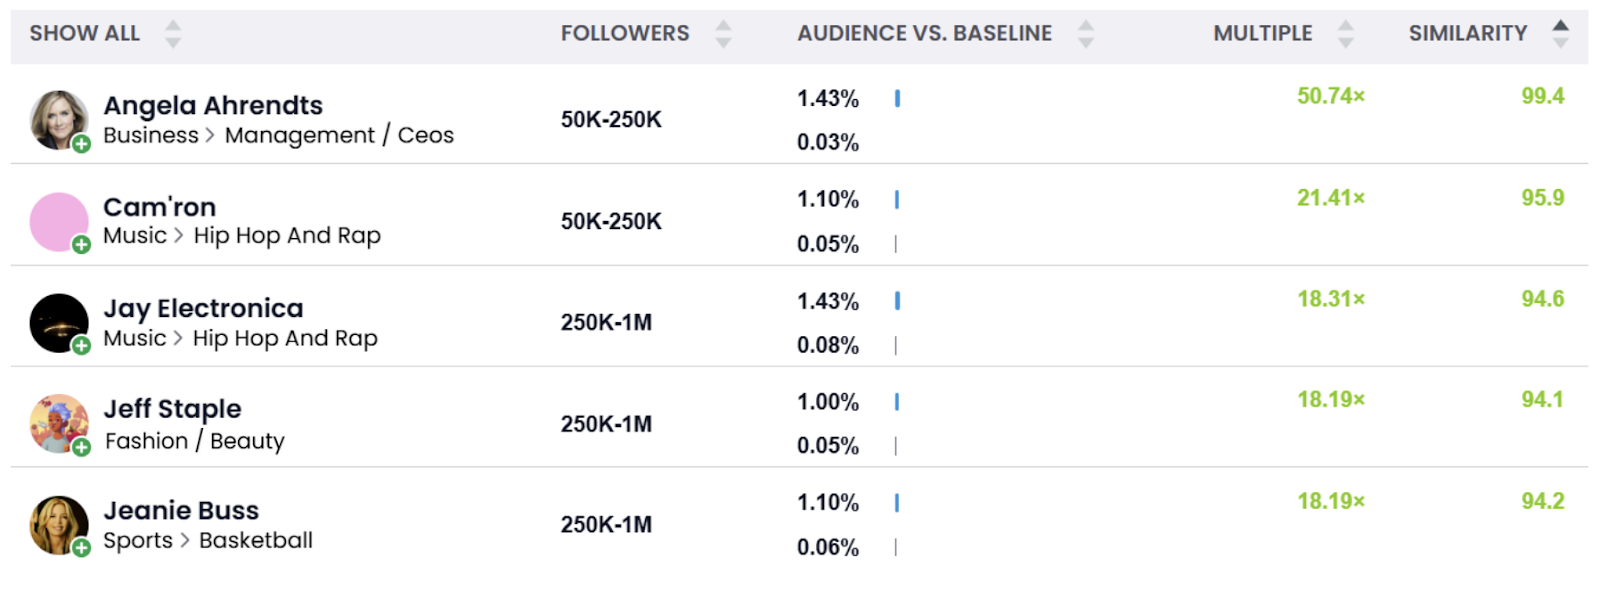Image resolution: width=1600 pixels, height=599 pixels.
Task: Select the Jeanie Buss name link
Action: tap(181, 511)
